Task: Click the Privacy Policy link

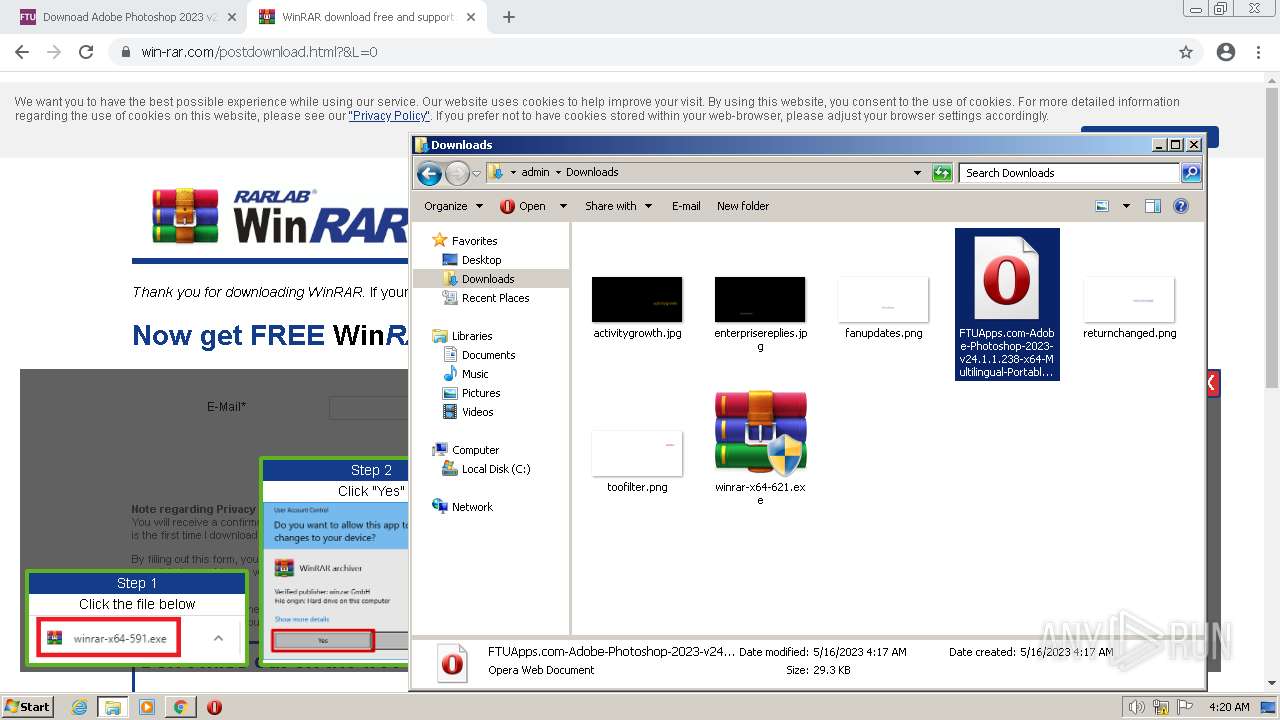Action: click(x=389, y=116)
